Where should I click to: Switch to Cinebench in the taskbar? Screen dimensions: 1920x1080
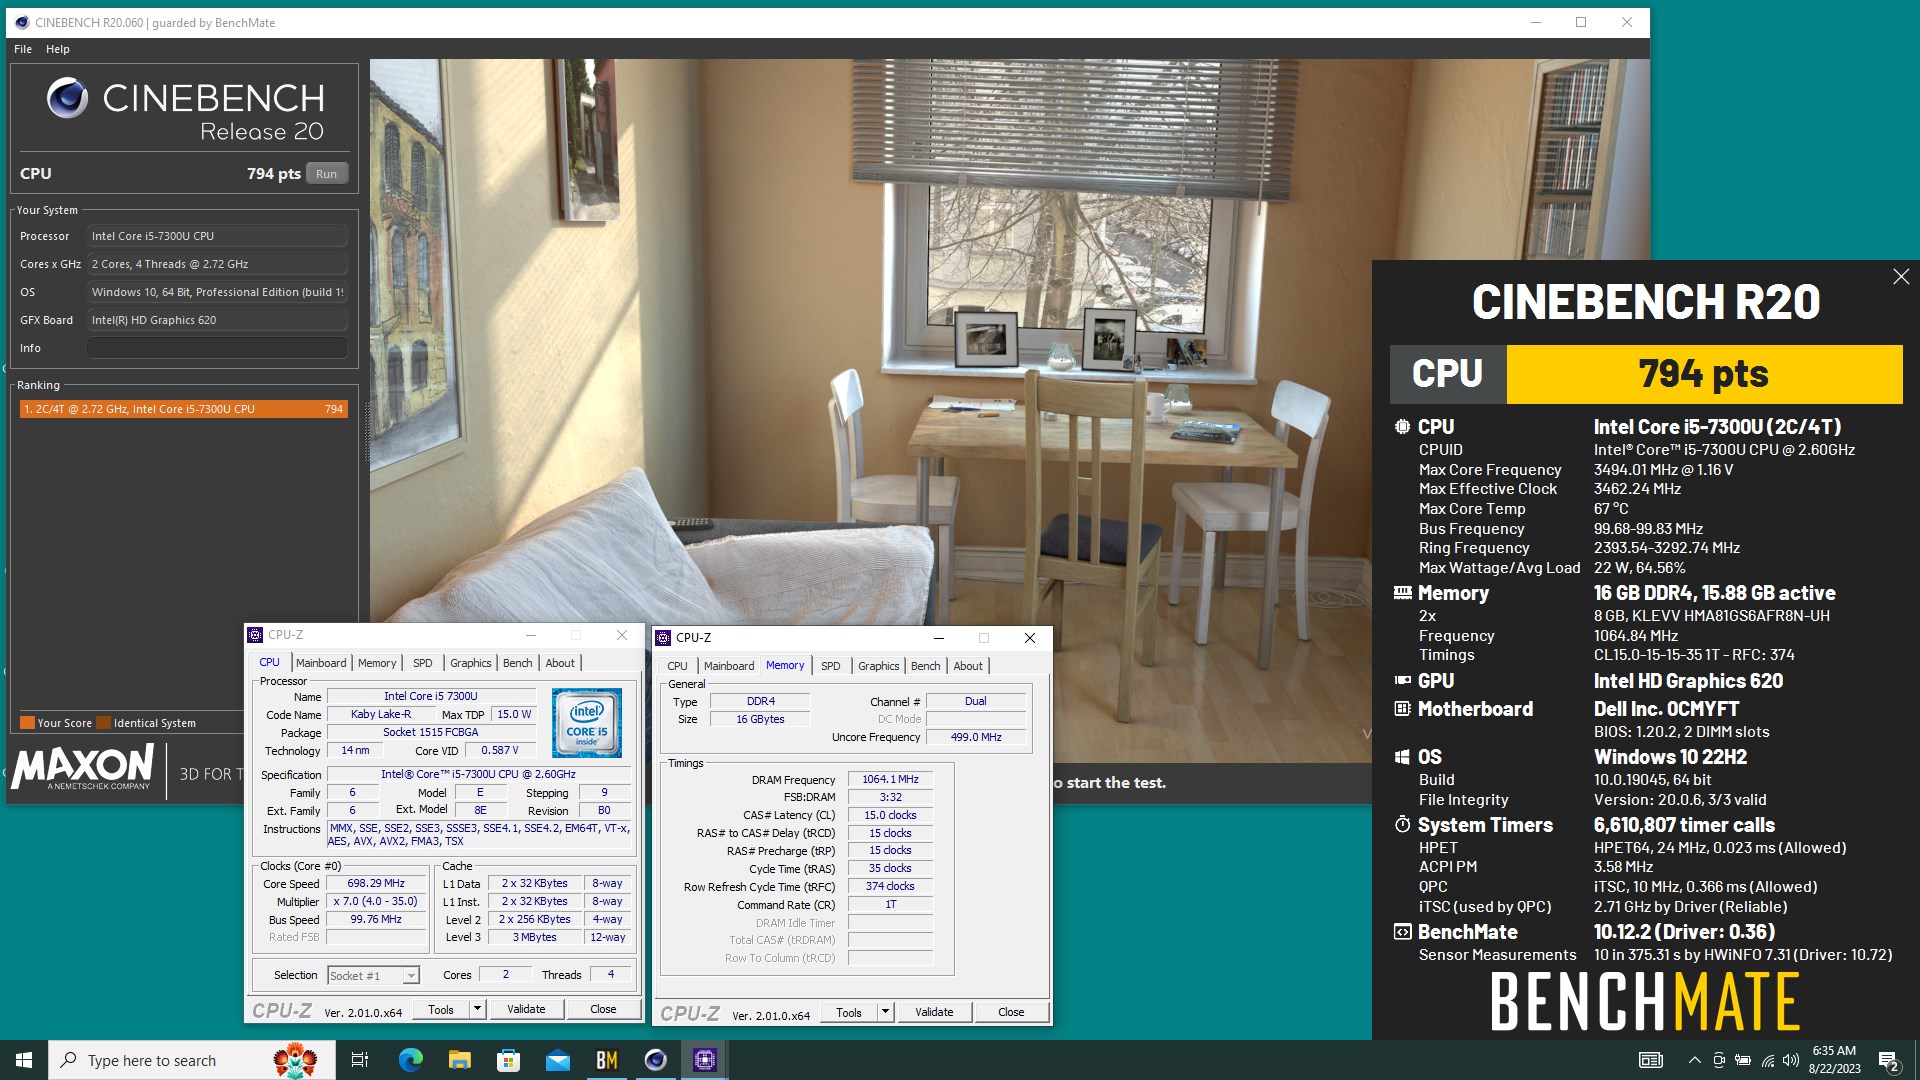(x=655, y=1060)
